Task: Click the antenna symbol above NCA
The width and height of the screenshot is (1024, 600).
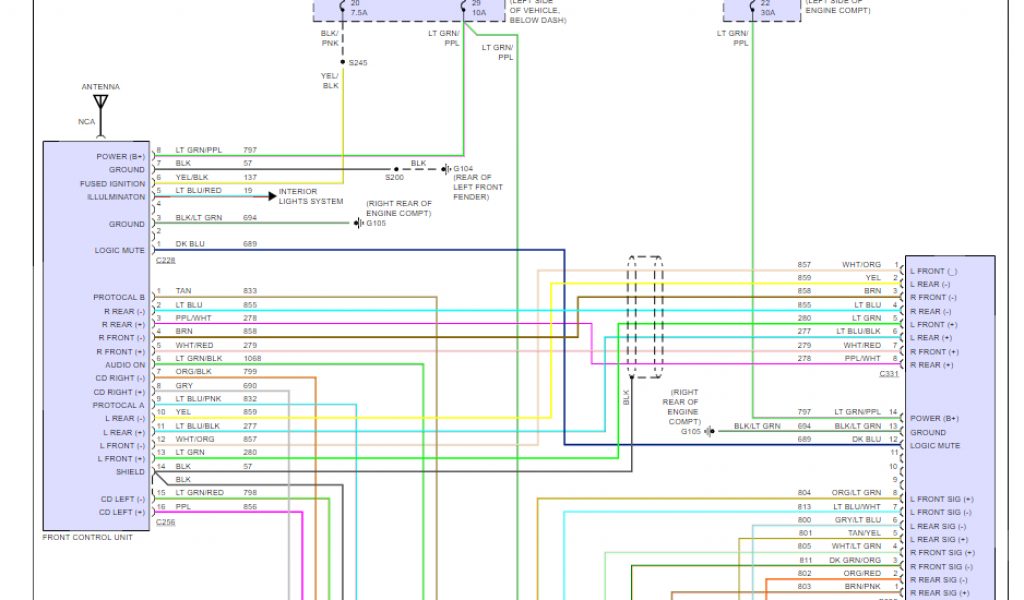Action: pyautogui.click(x=99, y=103)
